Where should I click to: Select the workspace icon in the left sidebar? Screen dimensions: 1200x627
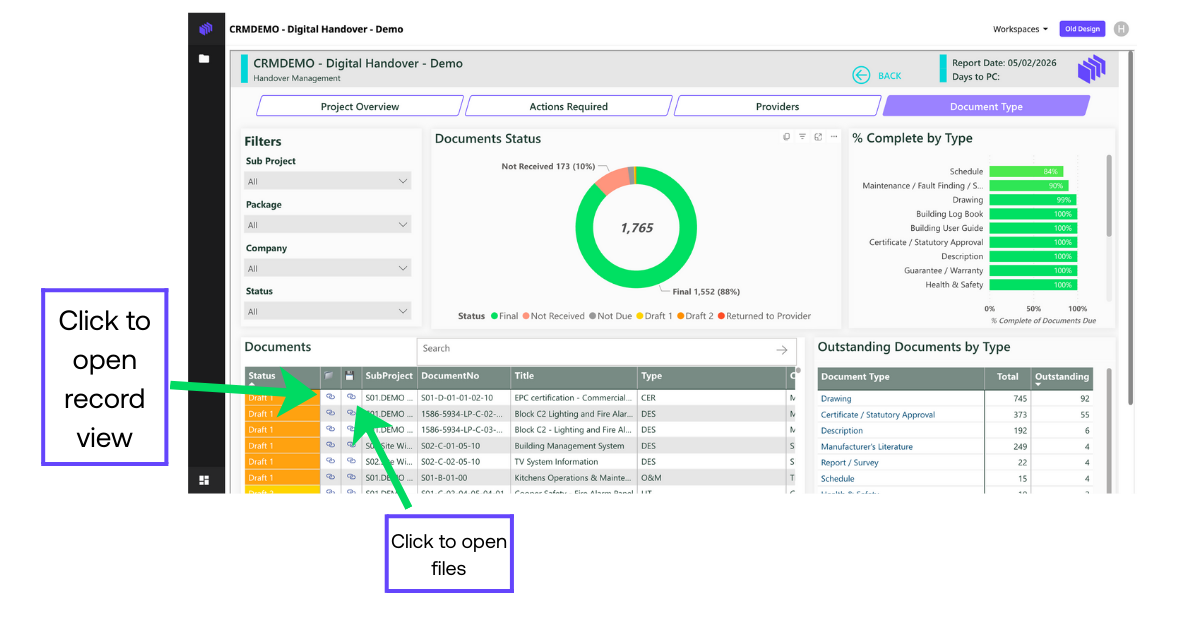(x=205, y=28)
